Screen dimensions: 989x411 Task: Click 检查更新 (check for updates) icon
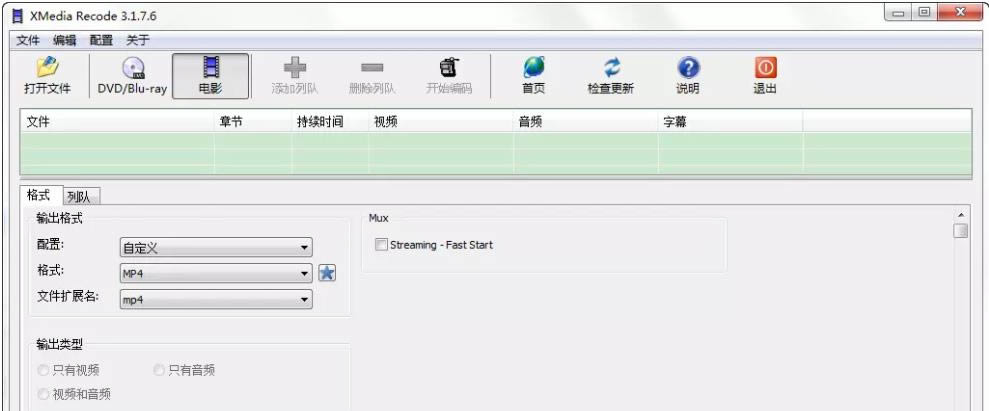(611, 68)
